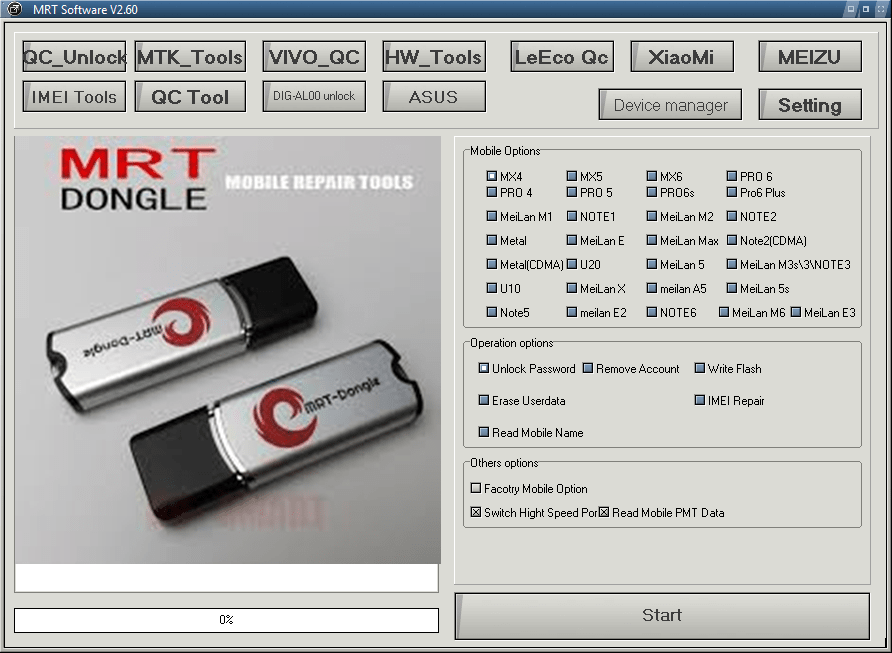Image resolution: width=892 pixels, height=653 pixels.
Task: Check the PRO 6 model
Action: click(x=732, y=176)
